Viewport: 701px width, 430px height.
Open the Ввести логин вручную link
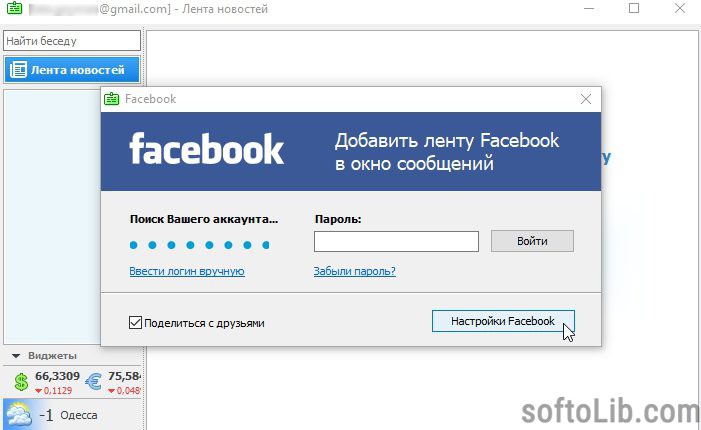tap(187, 271)
